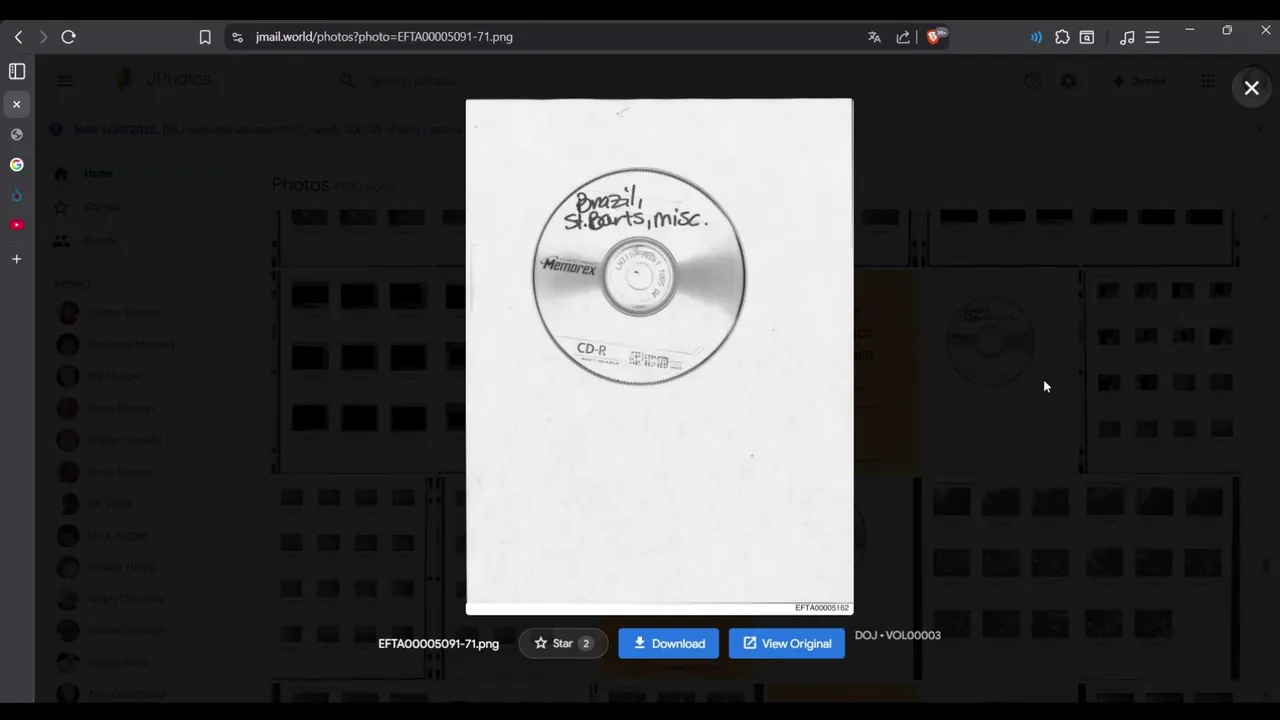This screenshot has width=1280, height=720.
Task: Close the vertical tab with X icon
Action: (x=17, y=104)
